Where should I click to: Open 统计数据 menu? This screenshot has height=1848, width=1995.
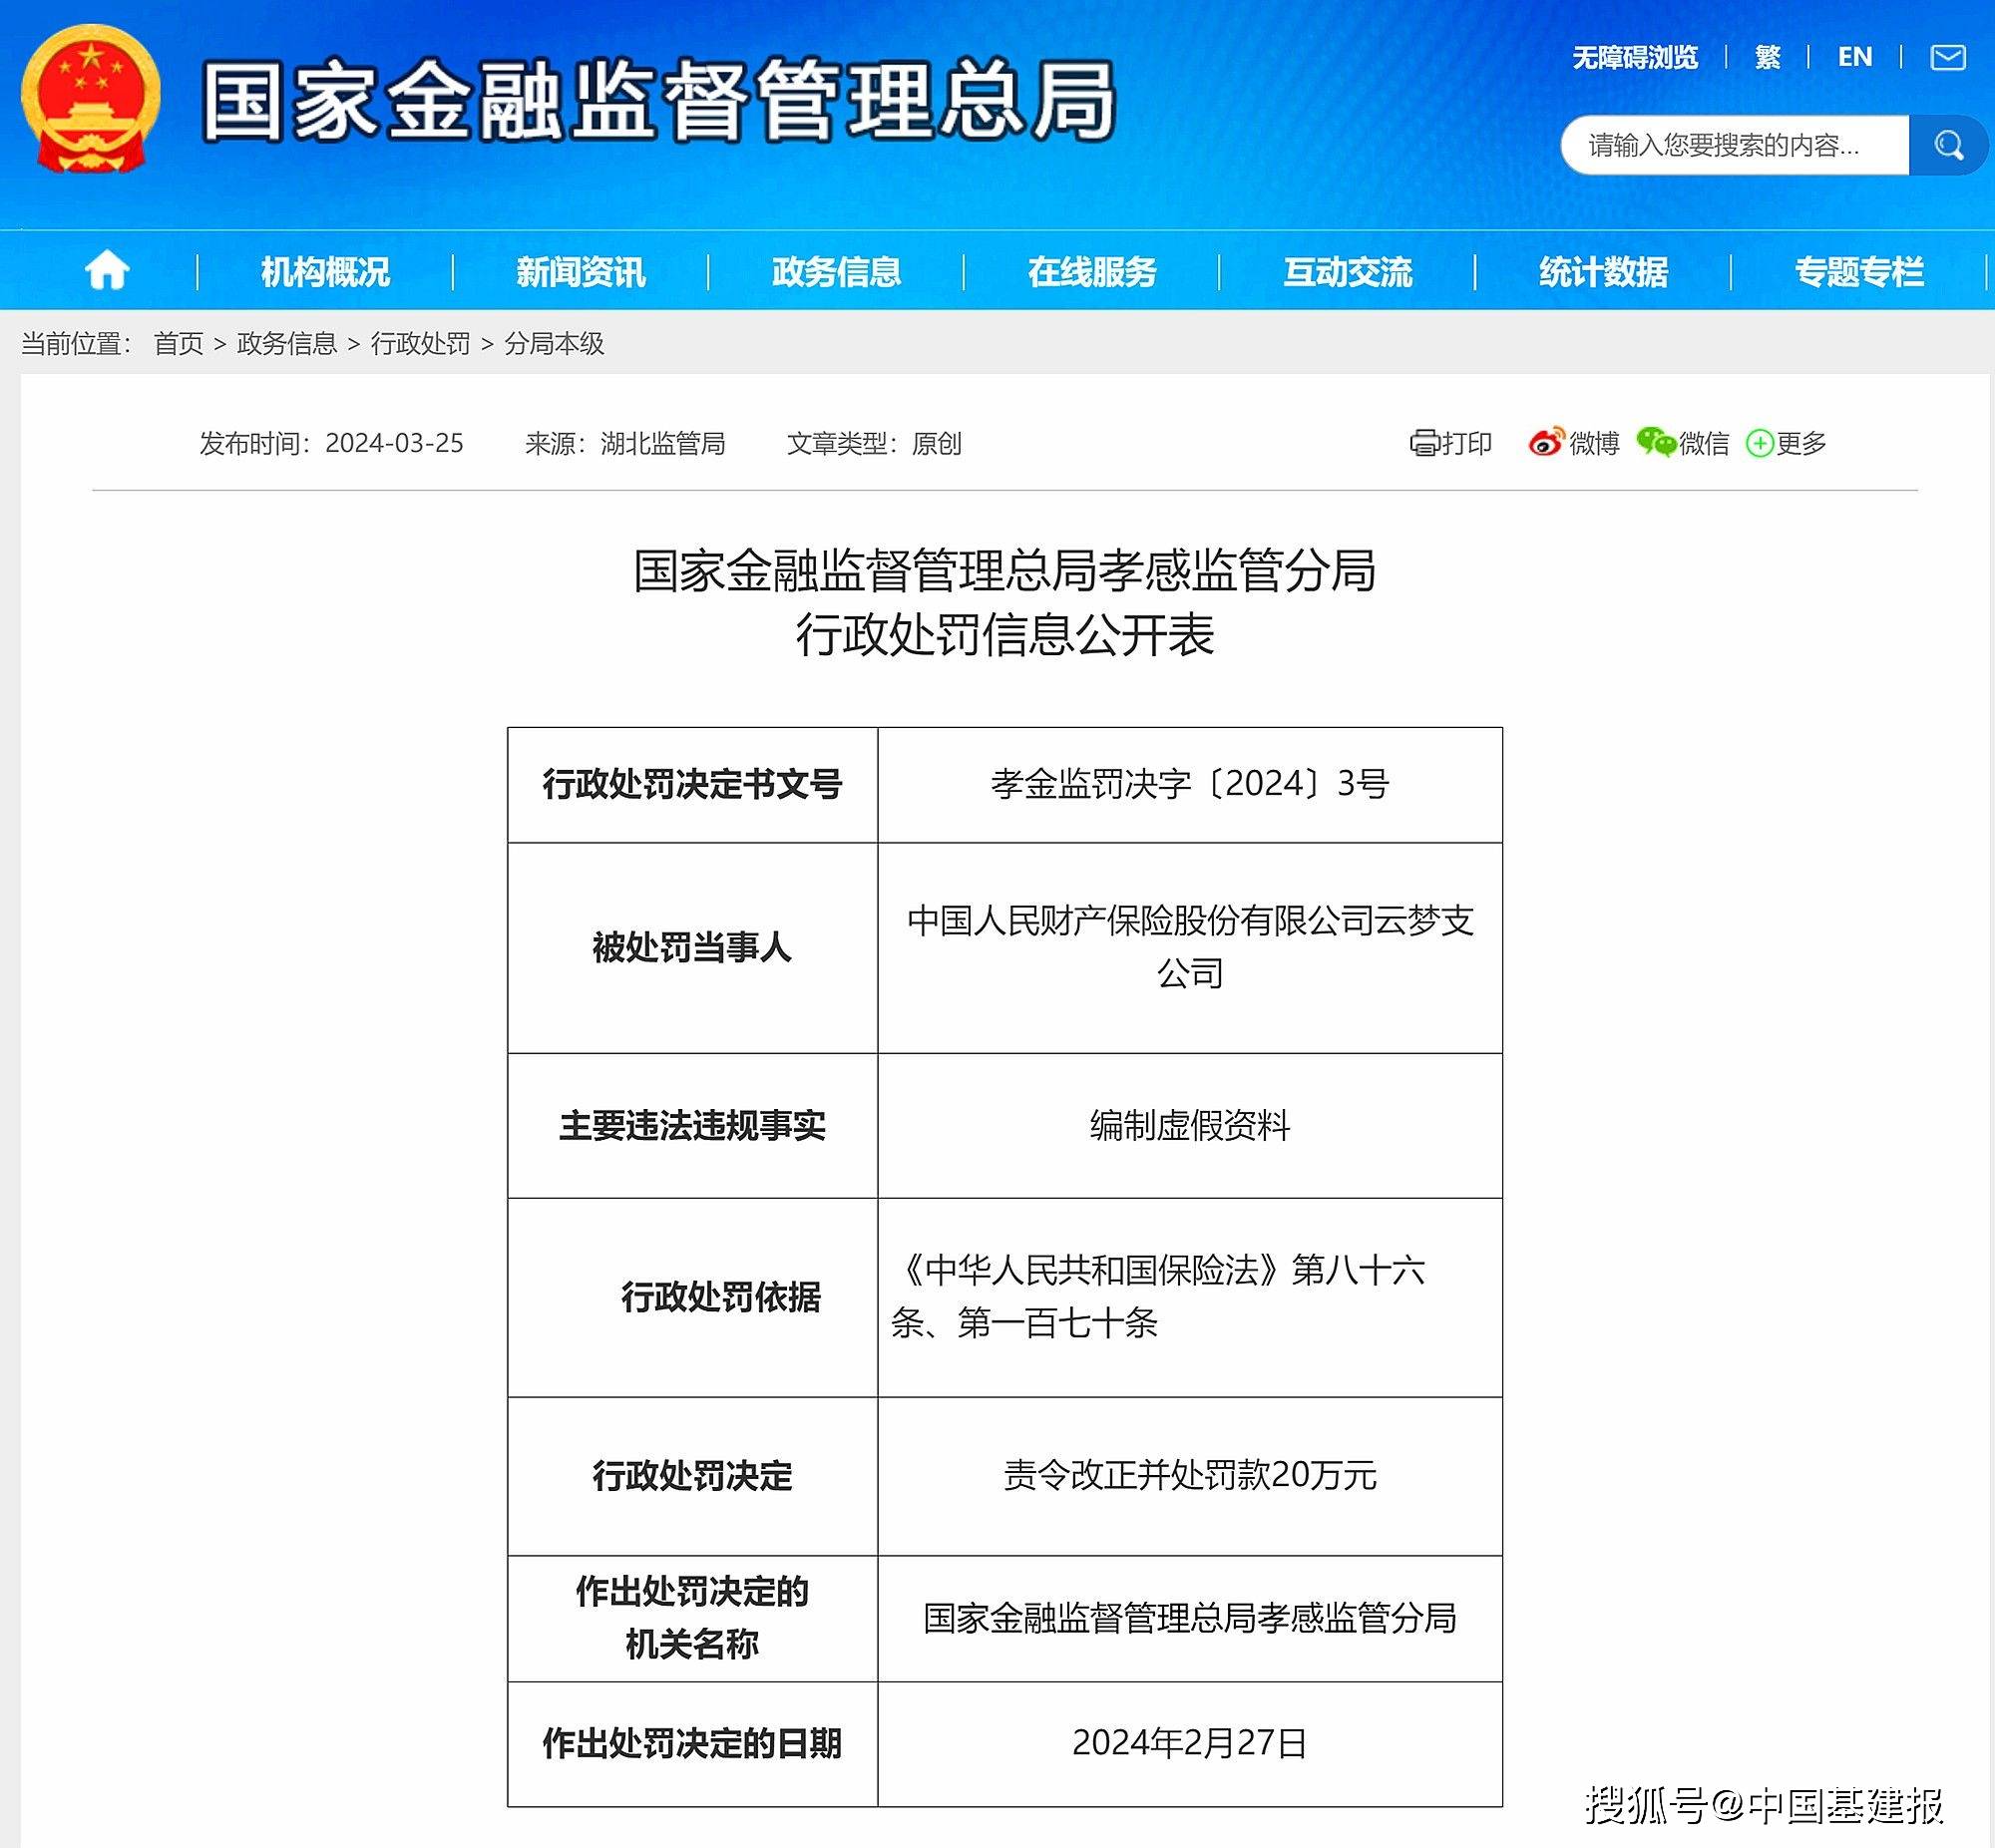point(1604,272)
